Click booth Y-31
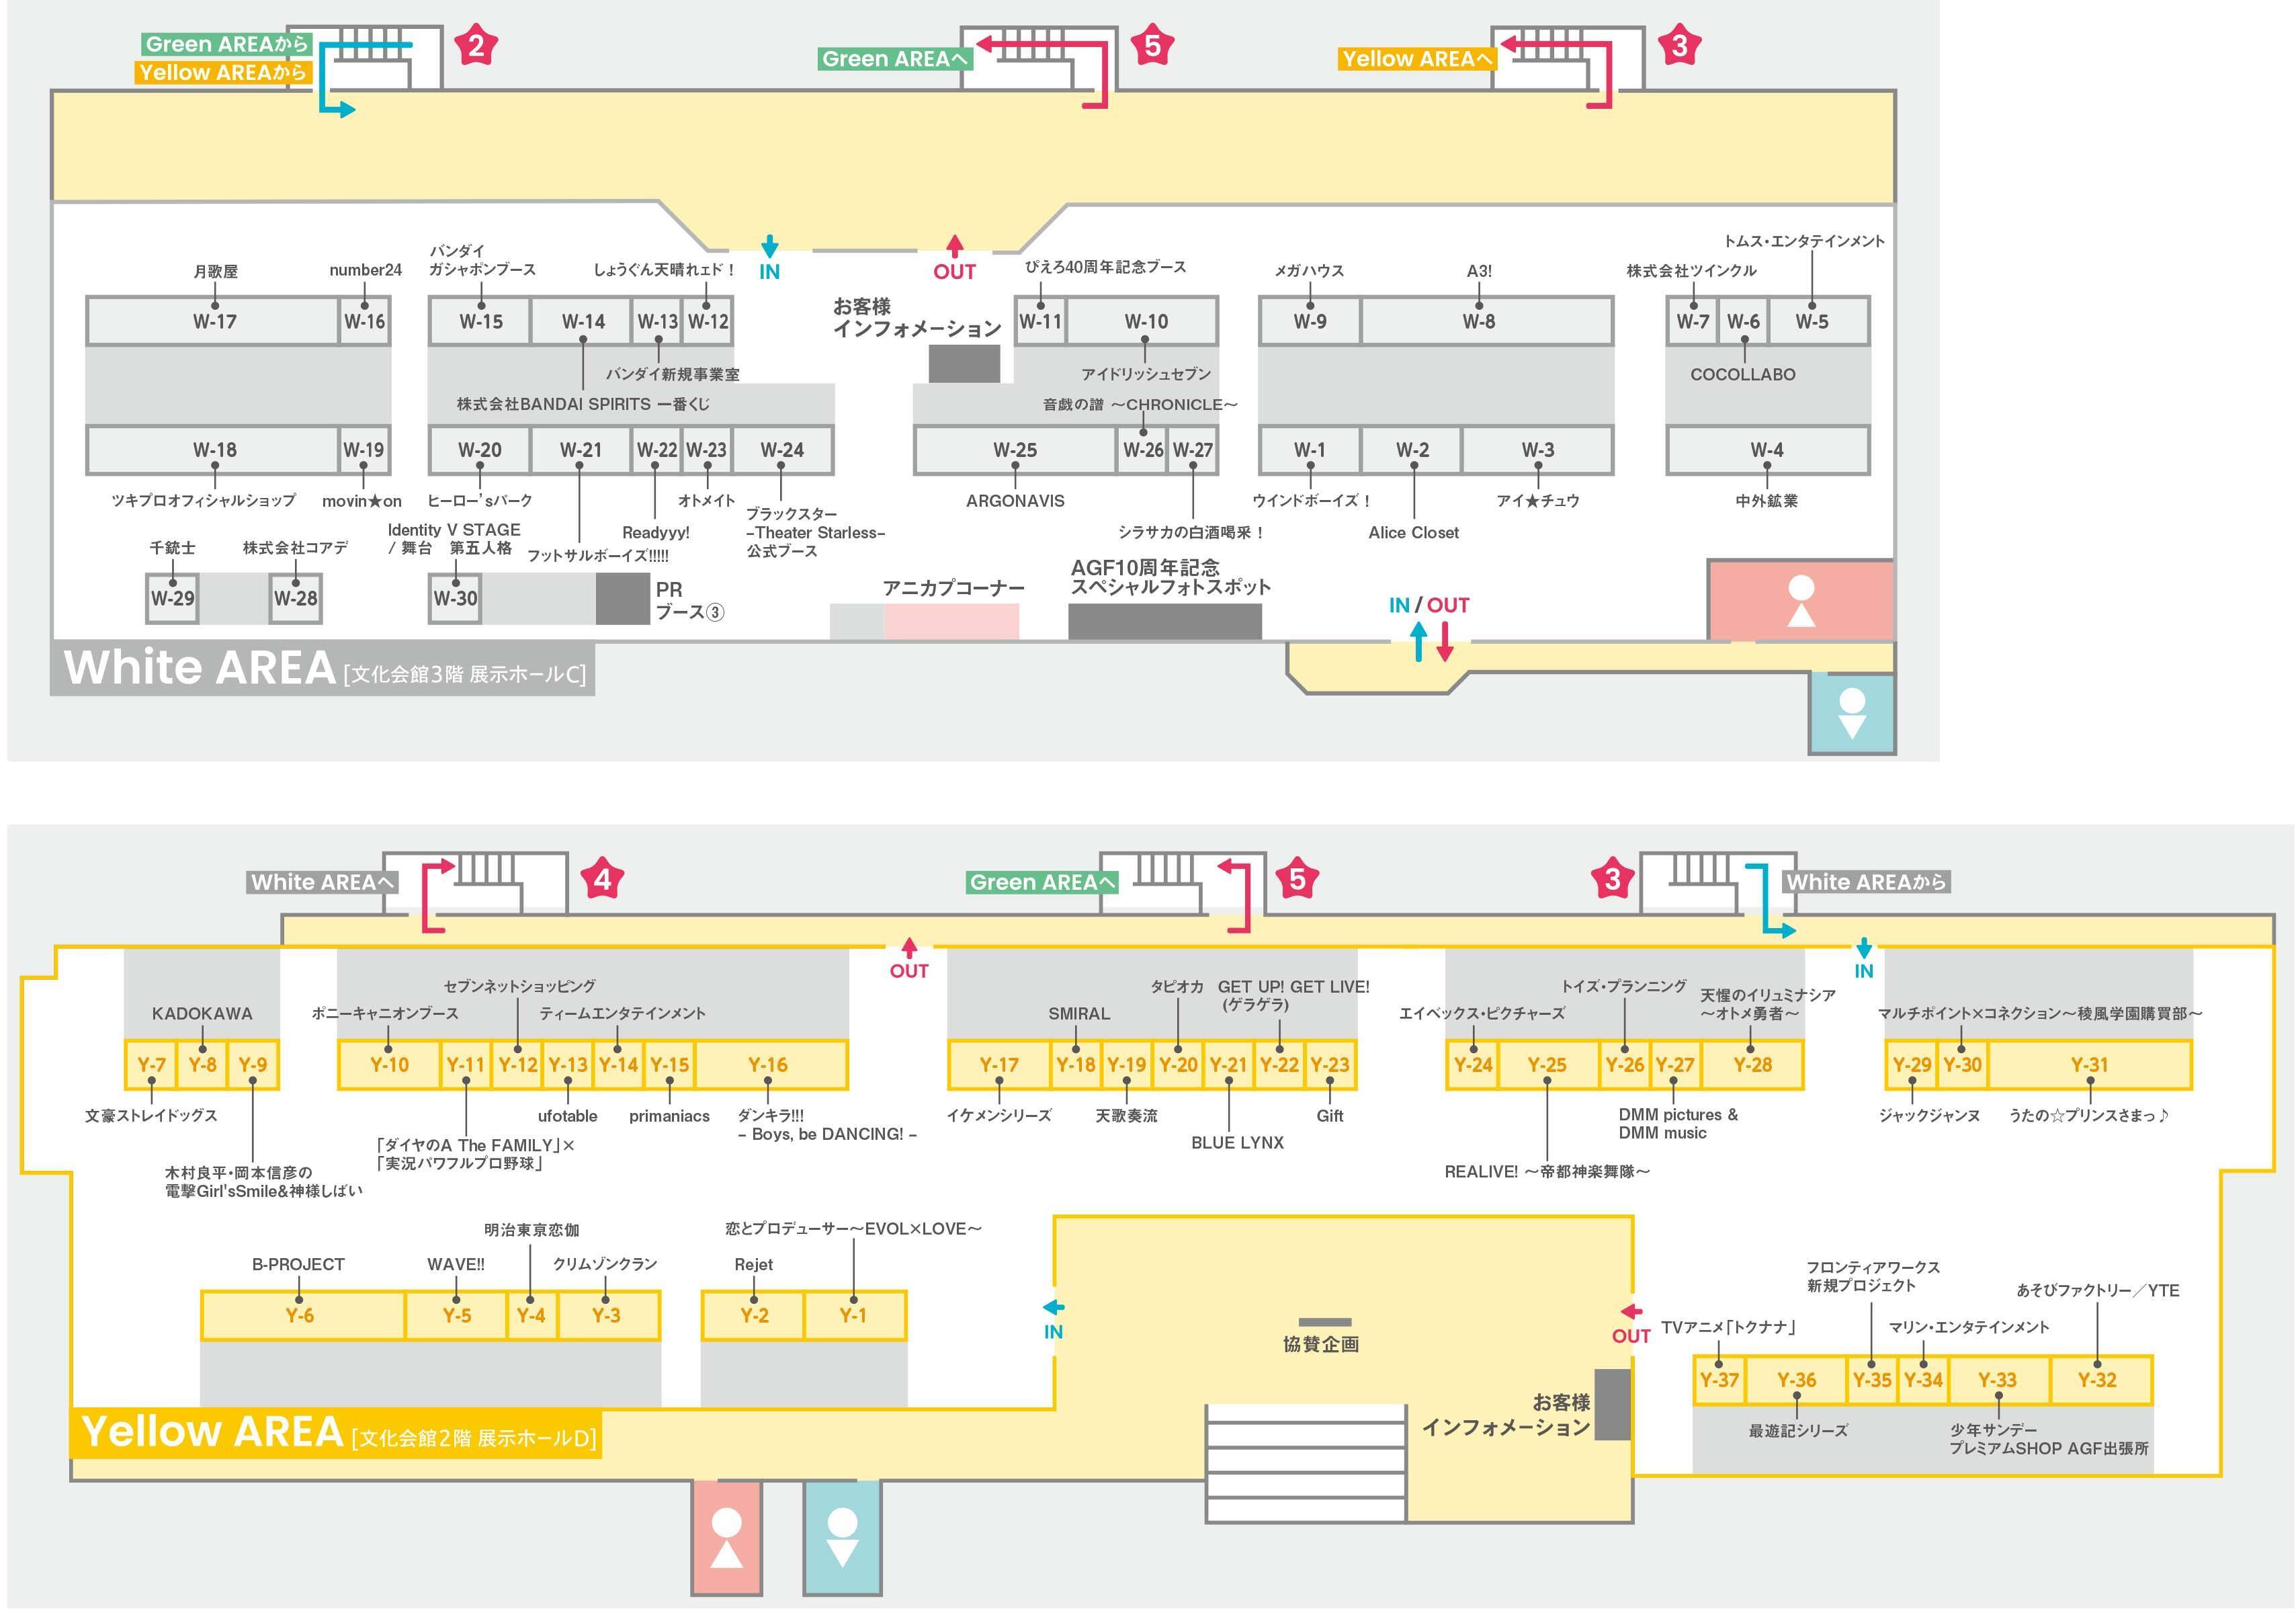 2089,1065
